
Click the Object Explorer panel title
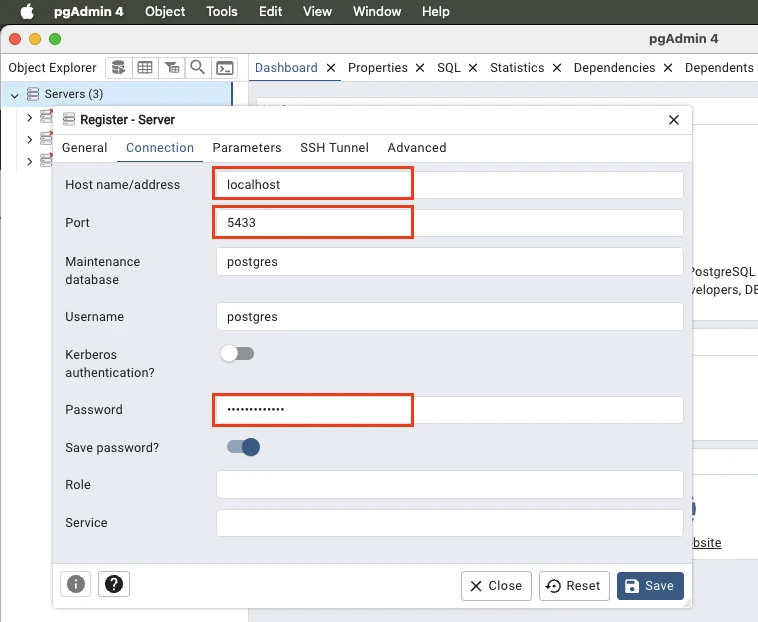(x=52, y=68)
